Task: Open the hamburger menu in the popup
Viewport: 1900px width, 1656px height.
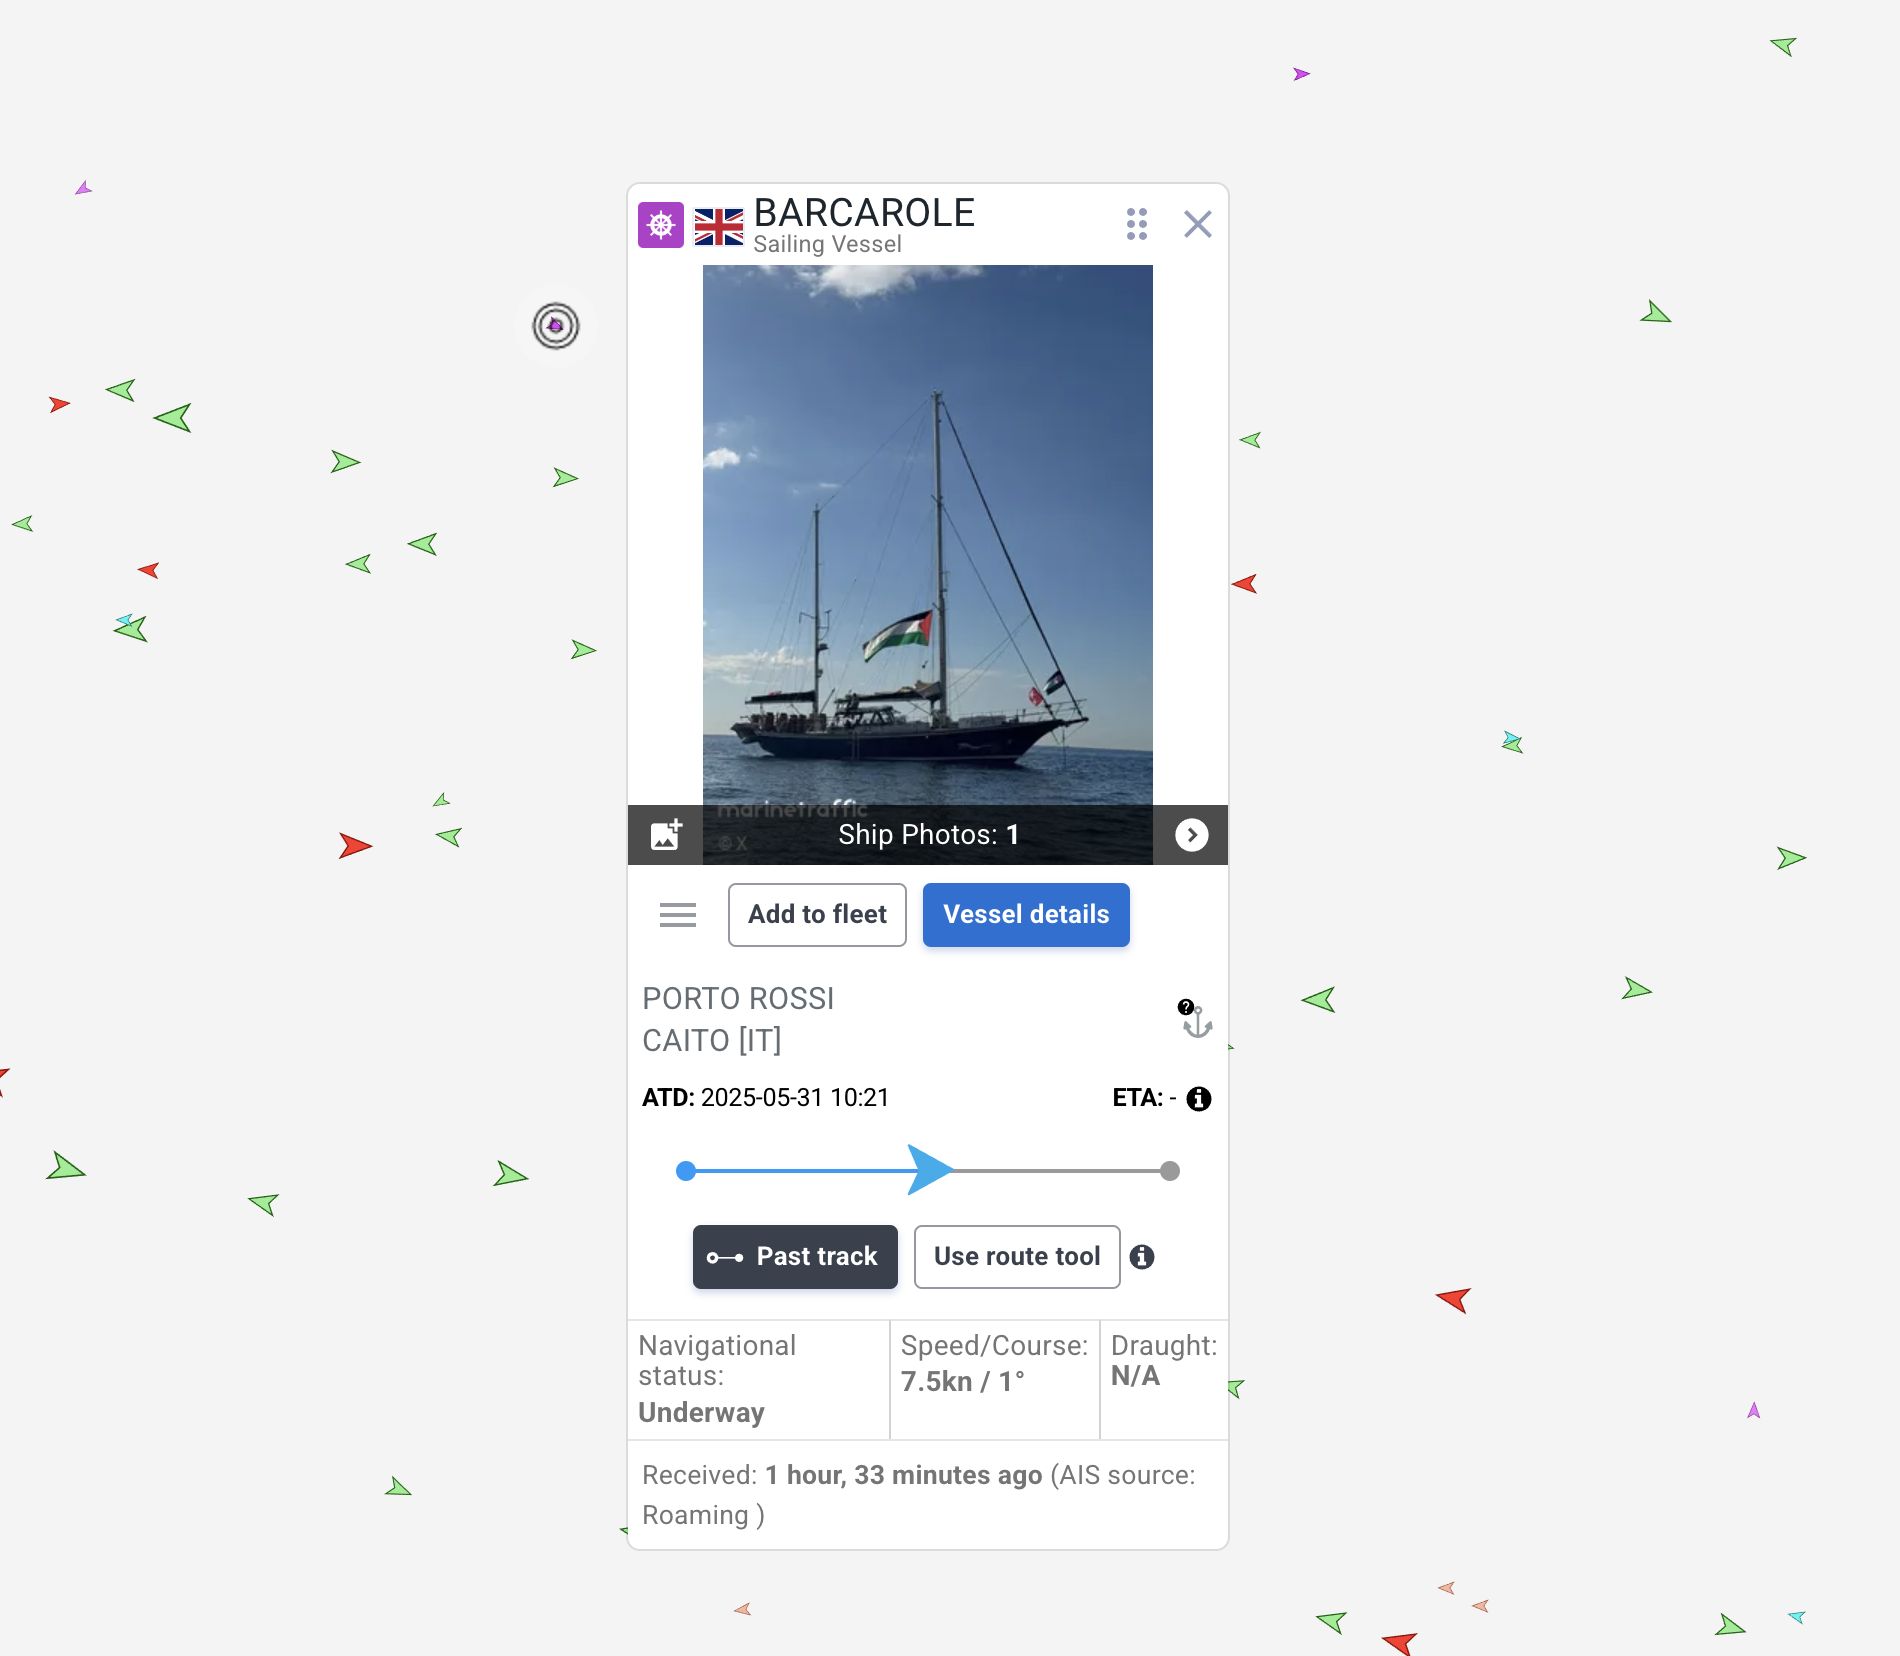Action: tap(678, 915)
